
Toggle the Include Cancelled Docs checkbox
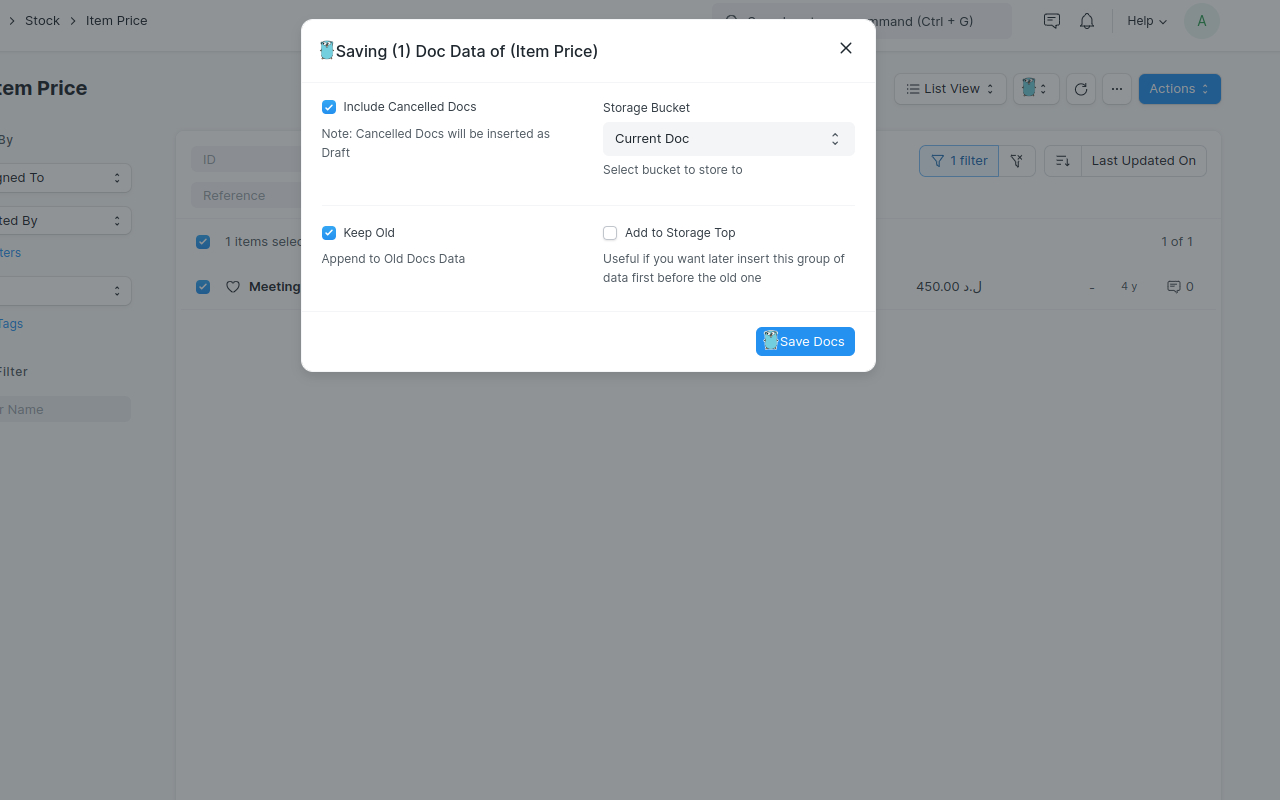pyautogui.click(x=329, y=107)
